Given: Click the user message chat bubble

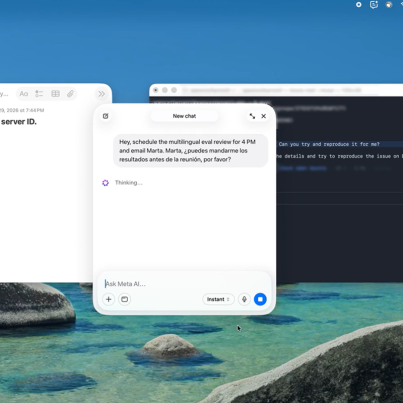Looking at the screenshot, I should coord(191,151).
